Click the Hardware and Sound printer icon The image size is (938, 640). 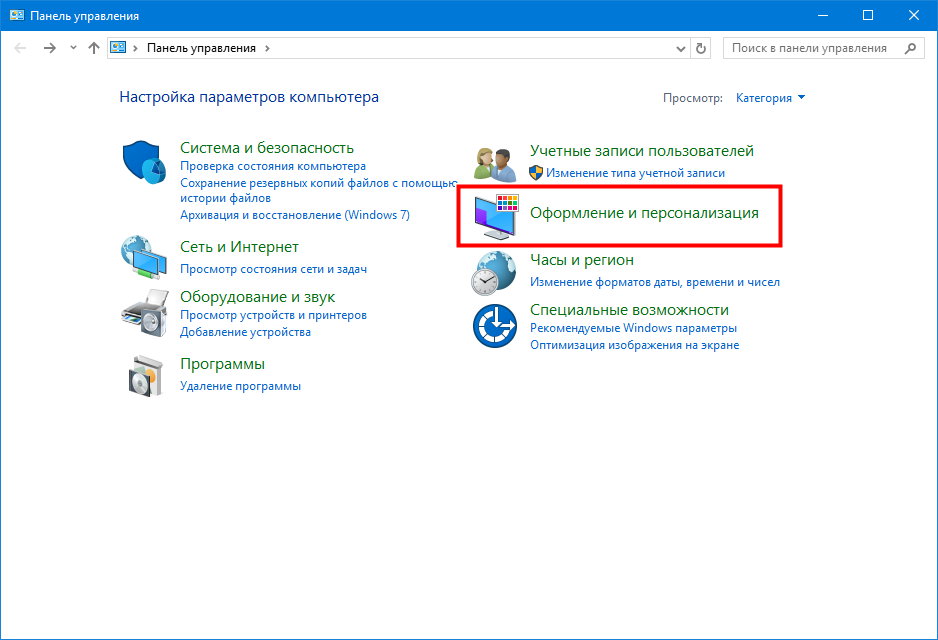tap(145, 313)
